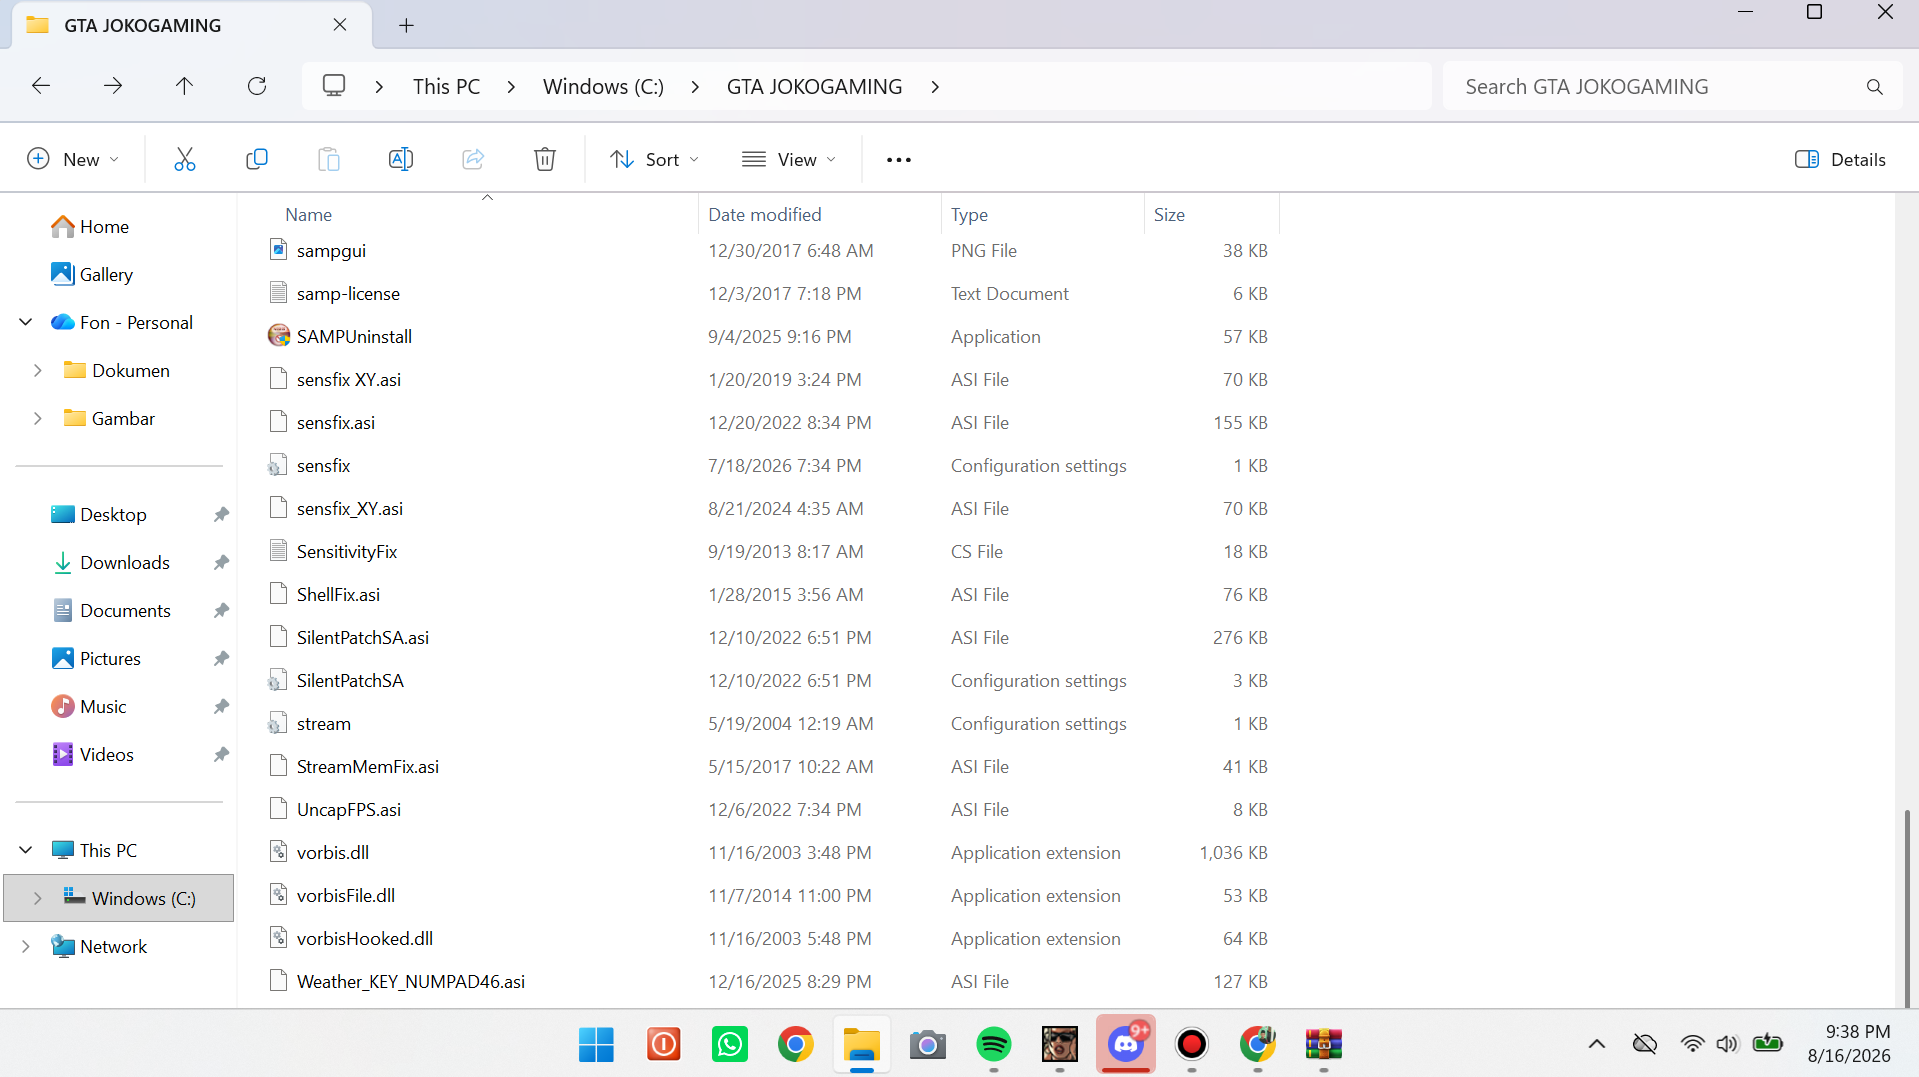Screen dimensions: 1919x1077
Task: Select Weather_KEY_NUMPAD46.asi file
Action: tap(410, 982)
